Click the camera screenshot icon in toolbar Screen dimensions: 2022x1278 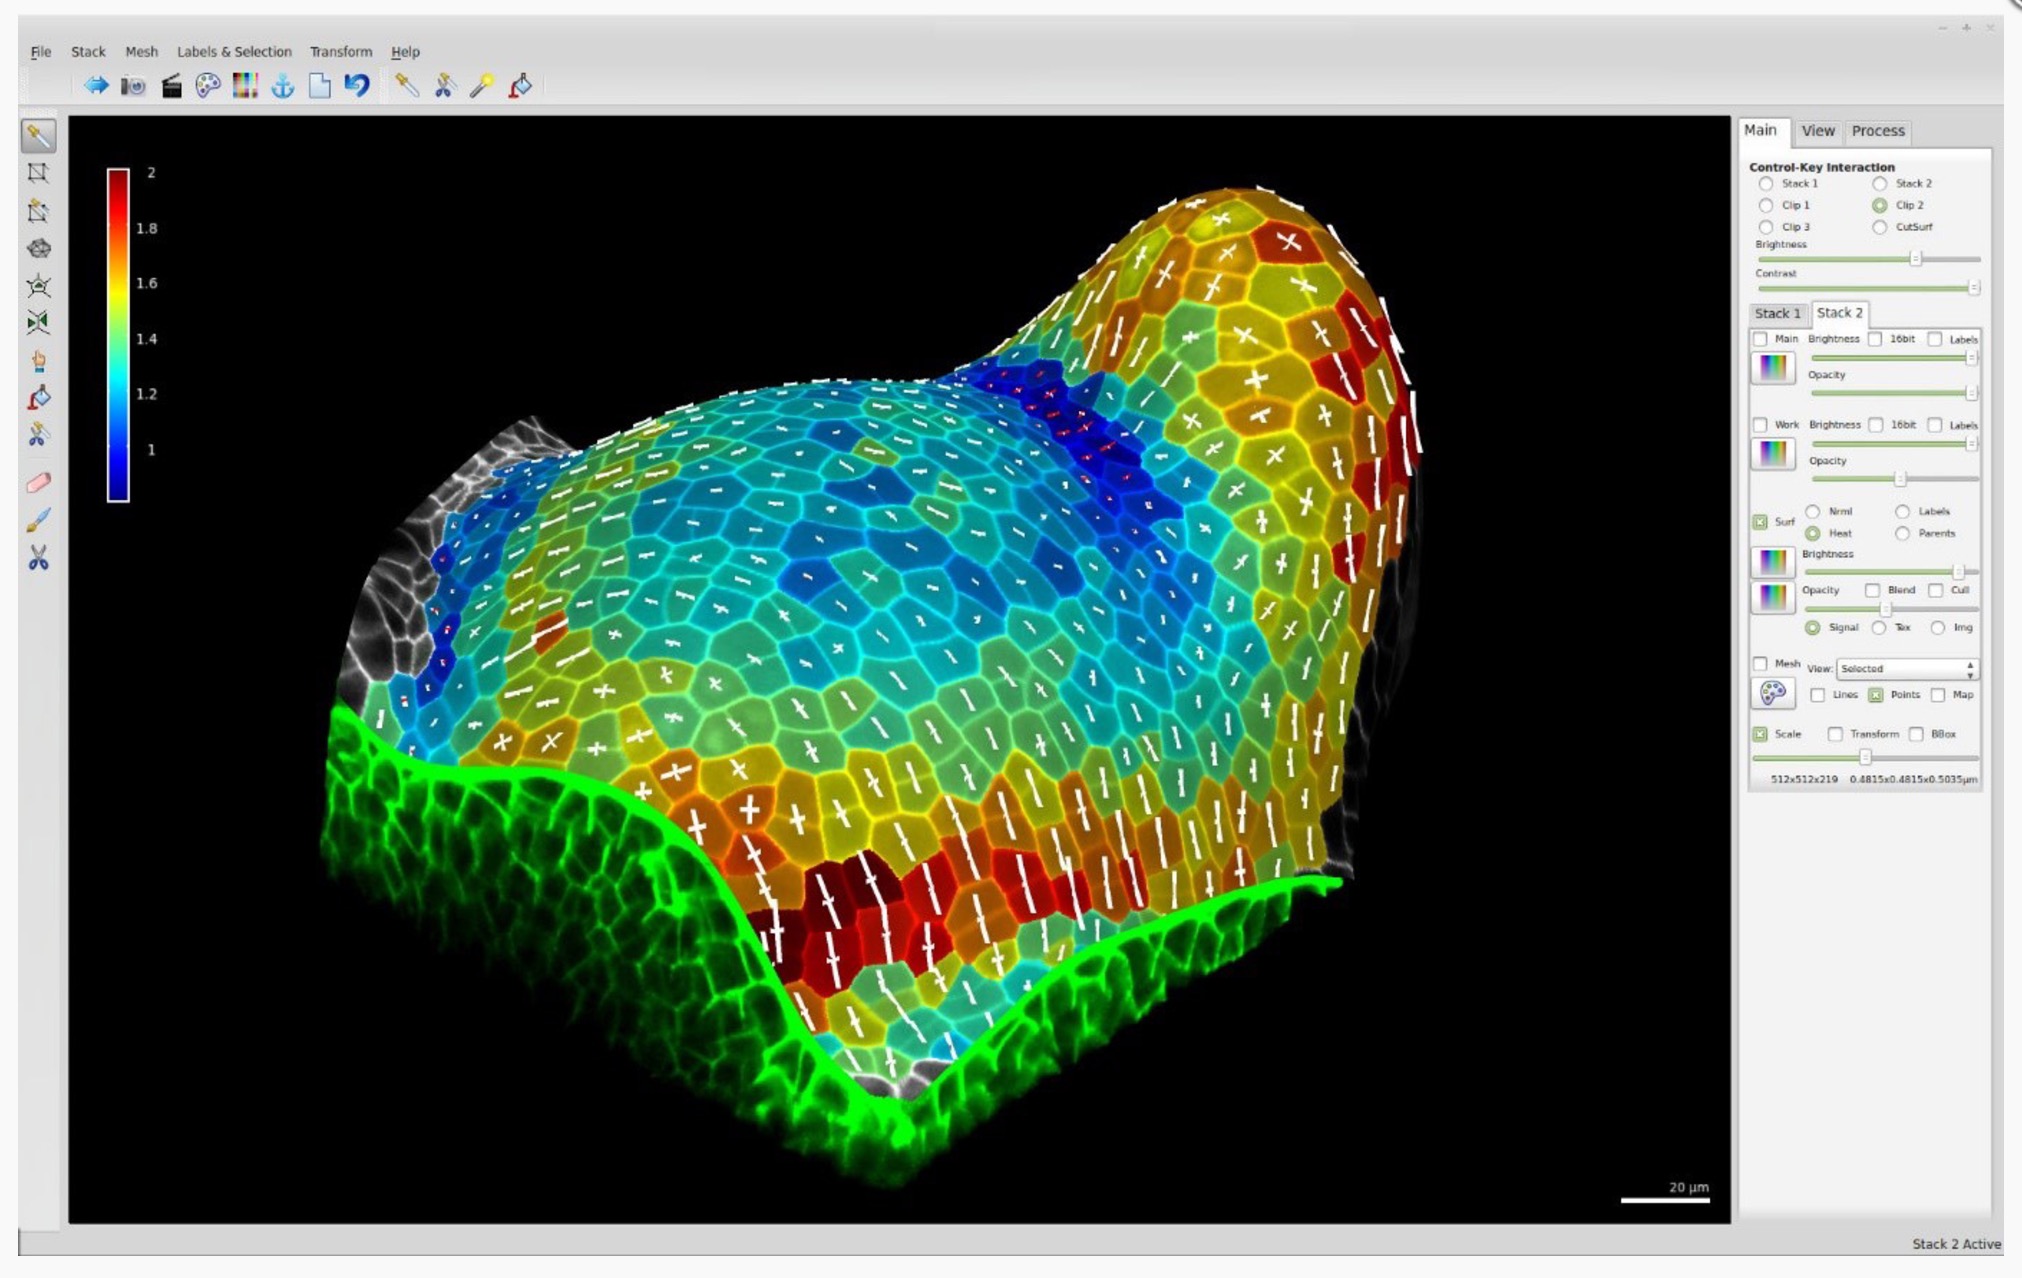point(133,86)
